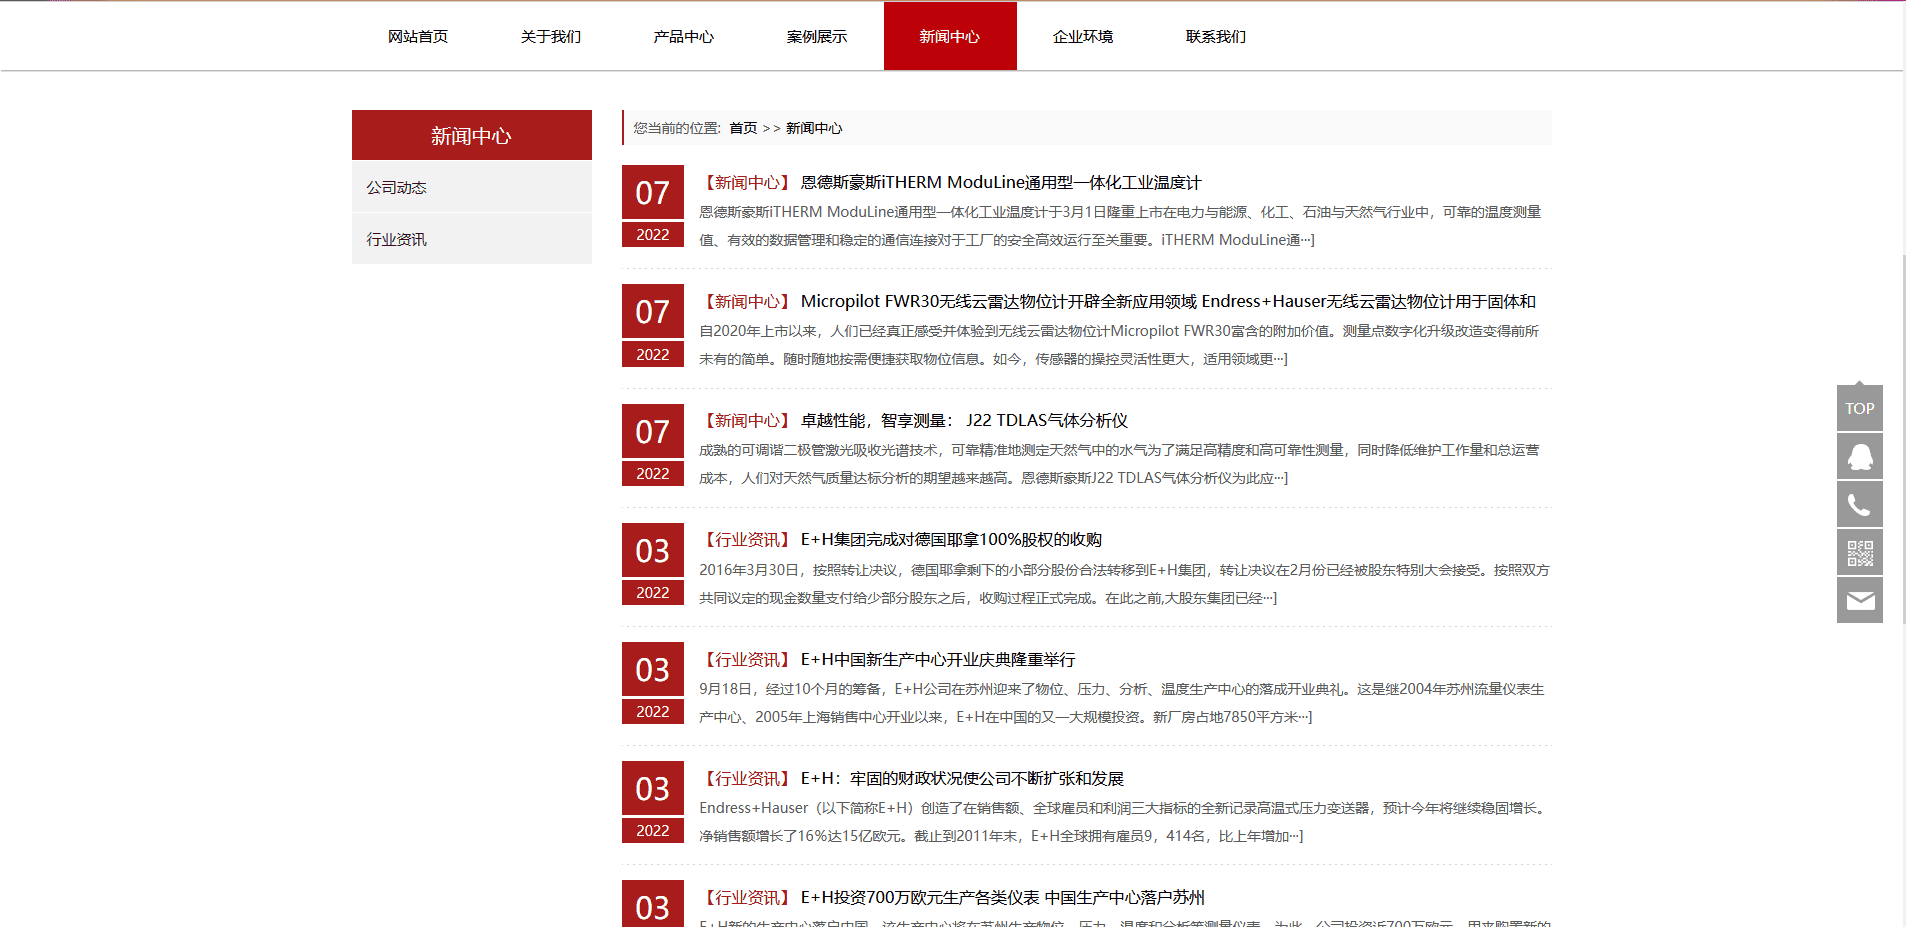
Task: Show the QR code icon
Action: [1859, 553]
